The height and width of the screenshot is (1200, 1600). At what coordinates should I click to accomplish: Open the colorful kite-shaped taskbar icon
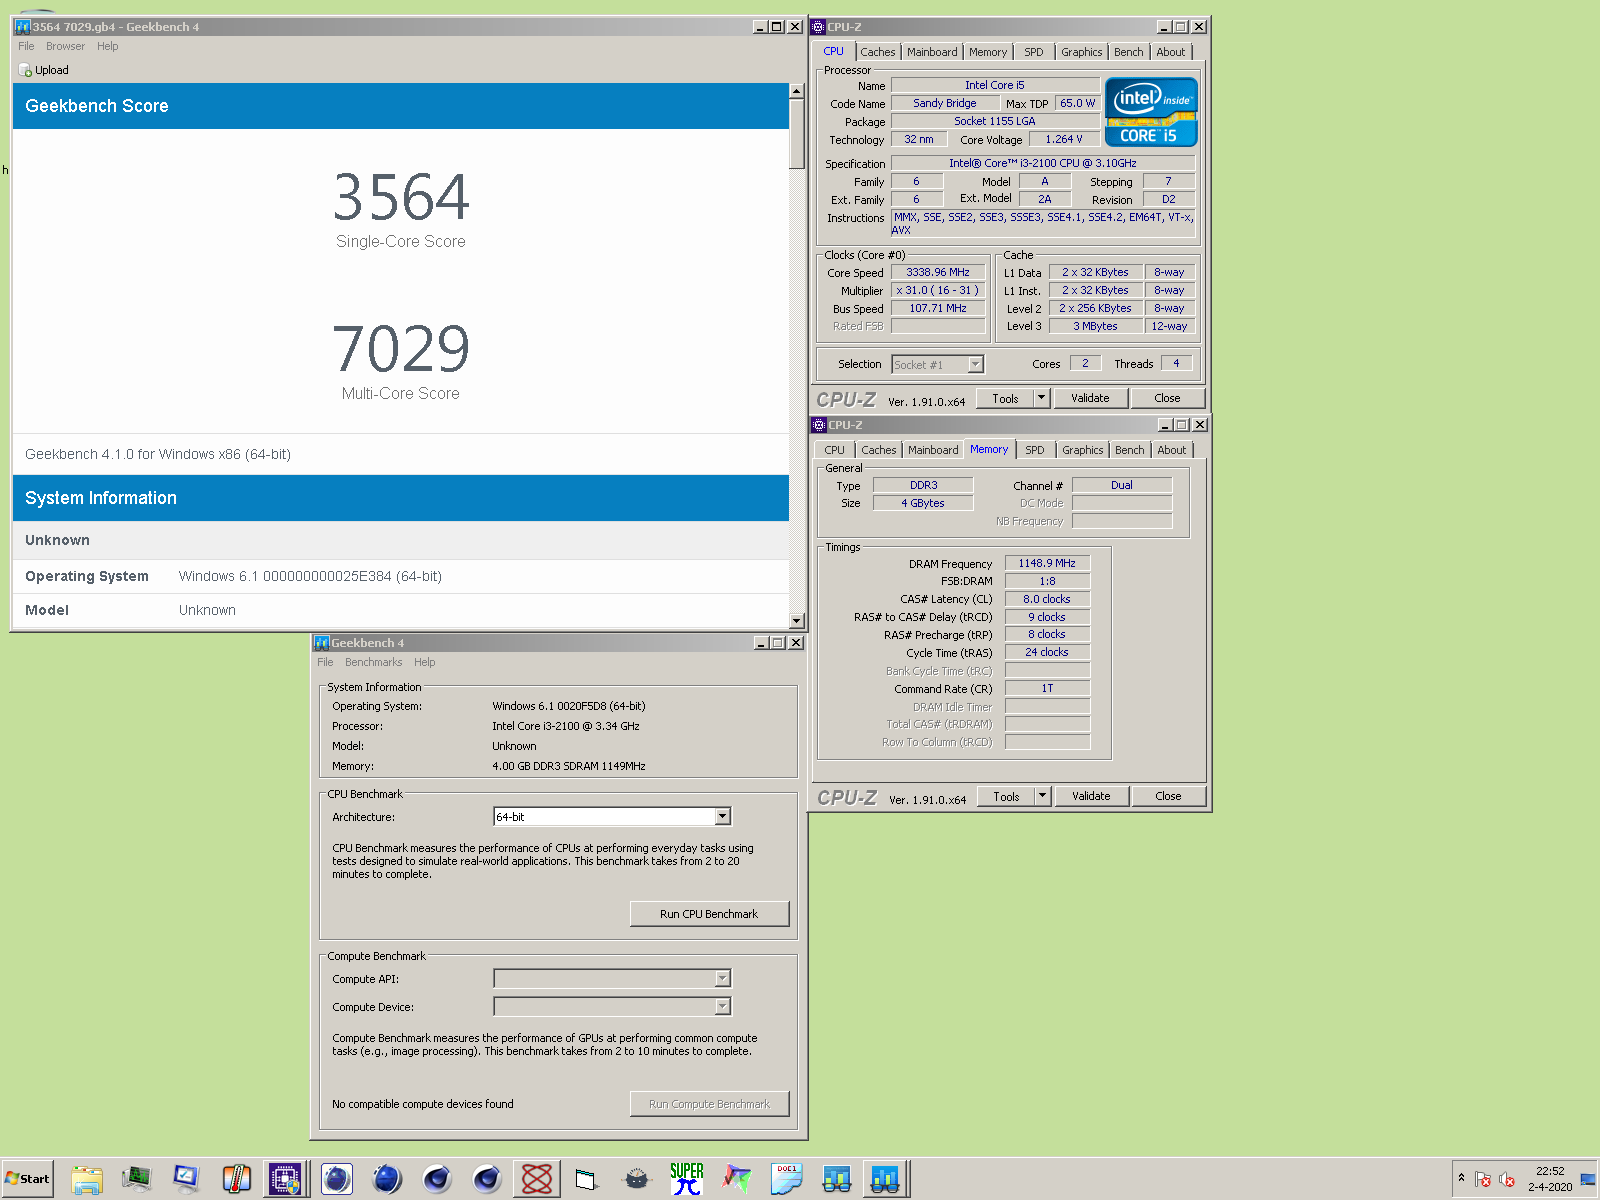click(737, 1179)
